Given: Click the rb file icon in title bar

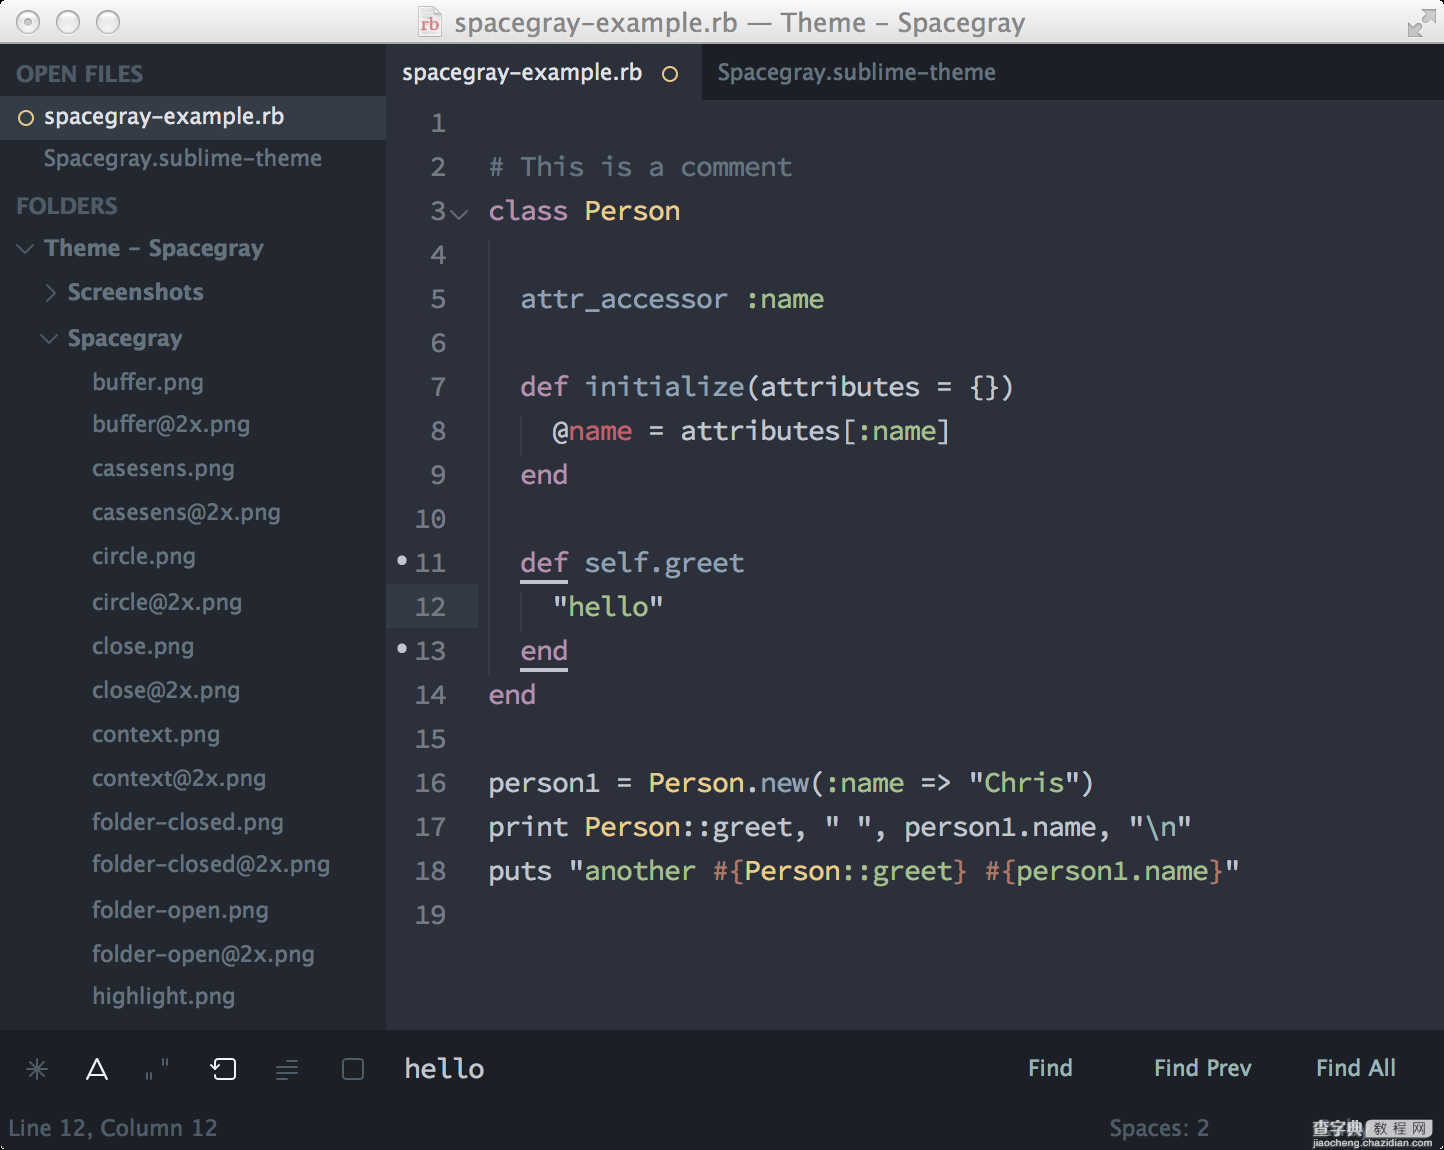Looking at the screenshot, I should [x=430, y=22].
